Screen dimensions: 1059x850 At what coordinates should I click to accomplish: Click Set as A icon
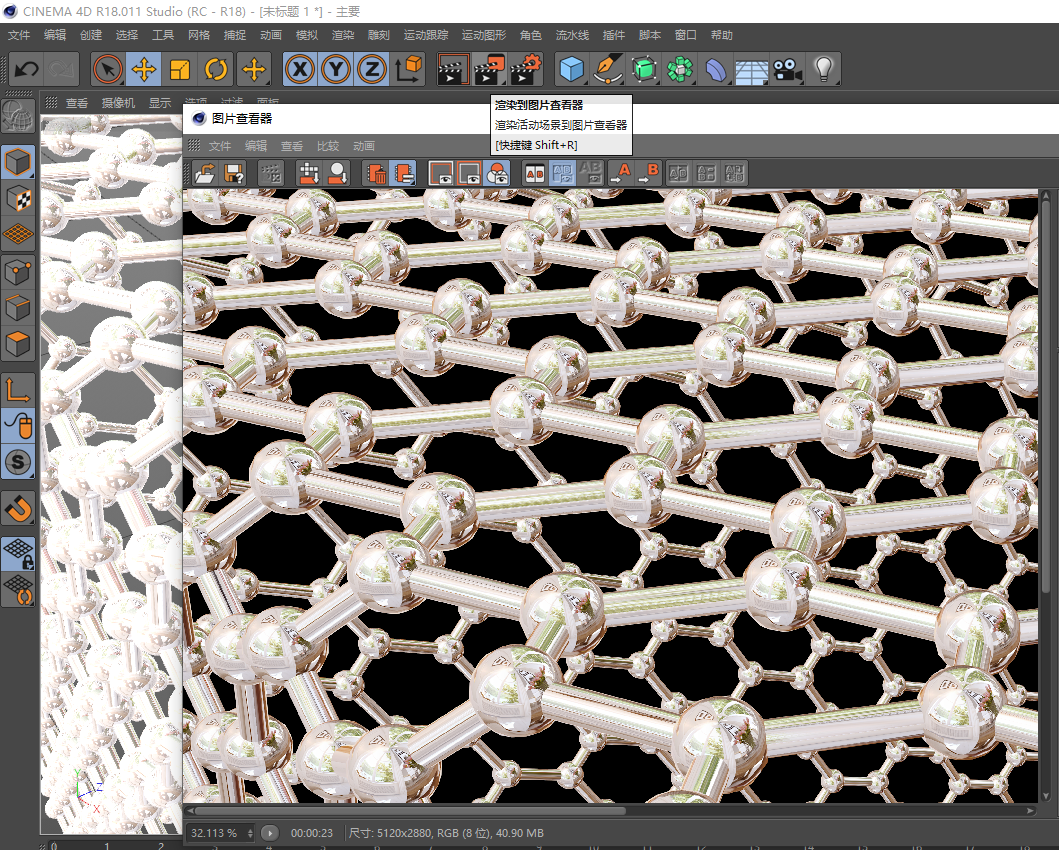tap(621, 174)
